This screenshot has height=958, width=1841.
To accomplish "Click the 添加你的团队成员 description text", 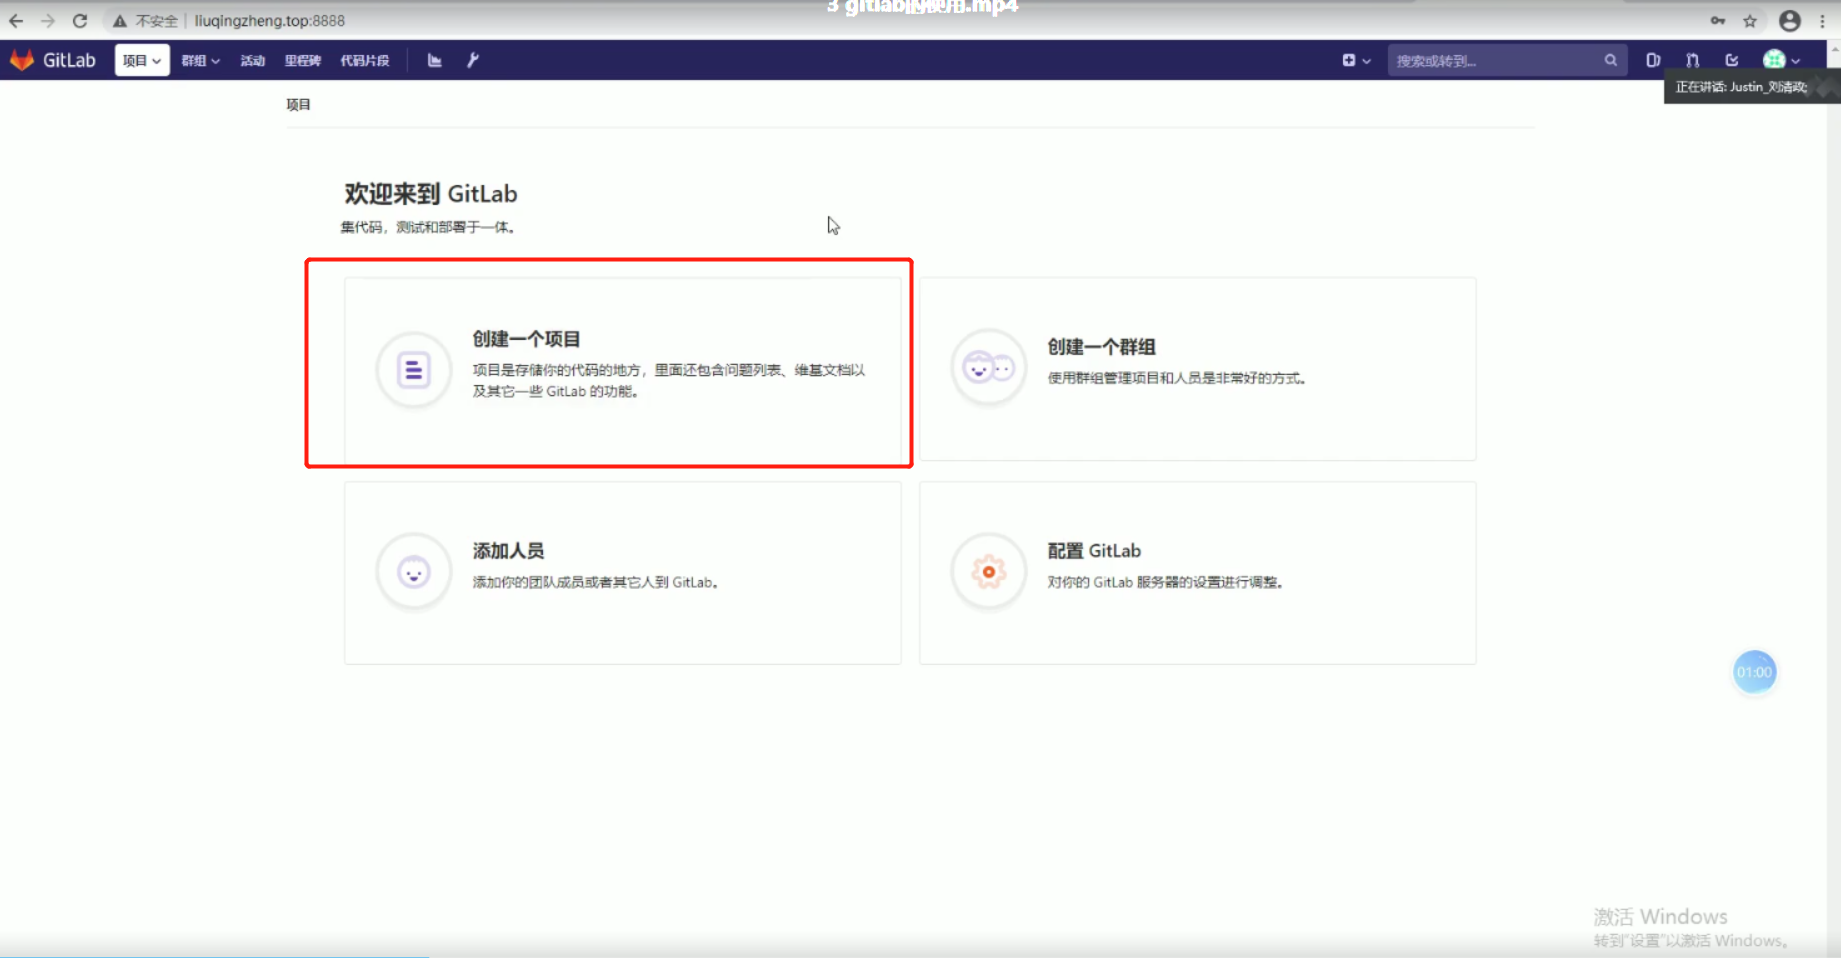I will 596,582.
